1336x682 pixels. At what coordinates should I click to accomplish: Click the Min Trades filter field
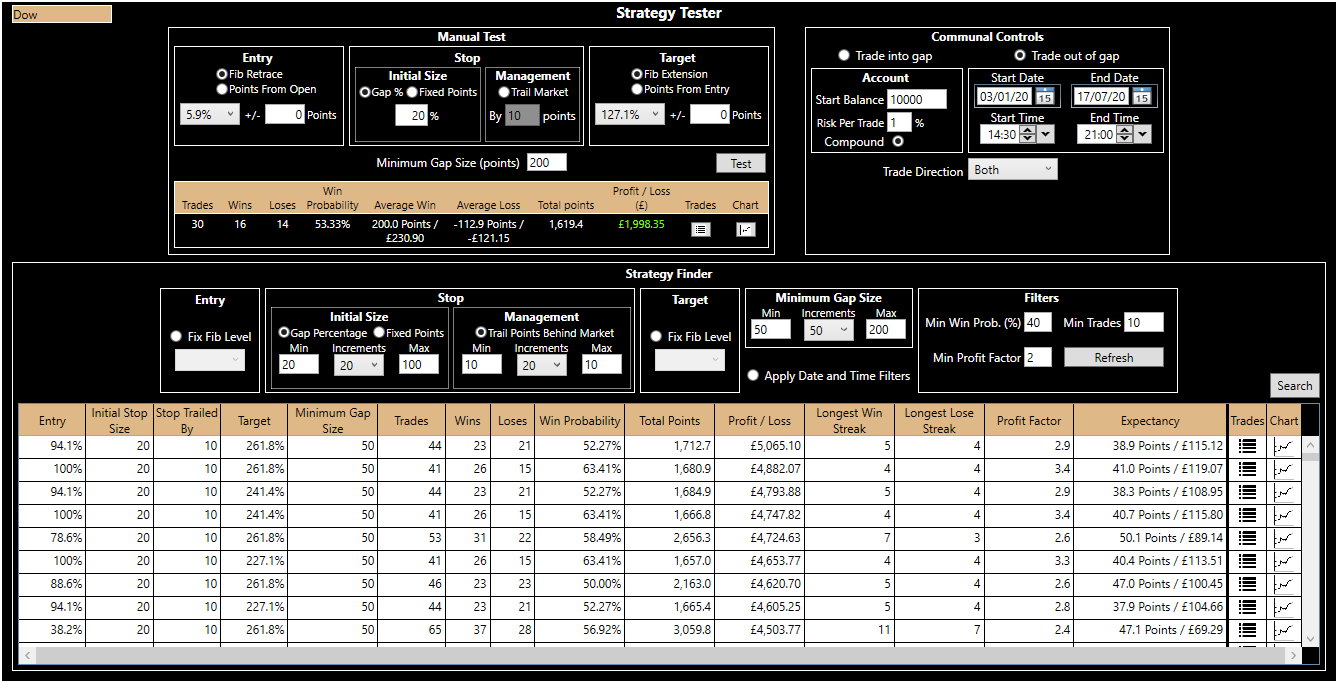[1144, 322]
